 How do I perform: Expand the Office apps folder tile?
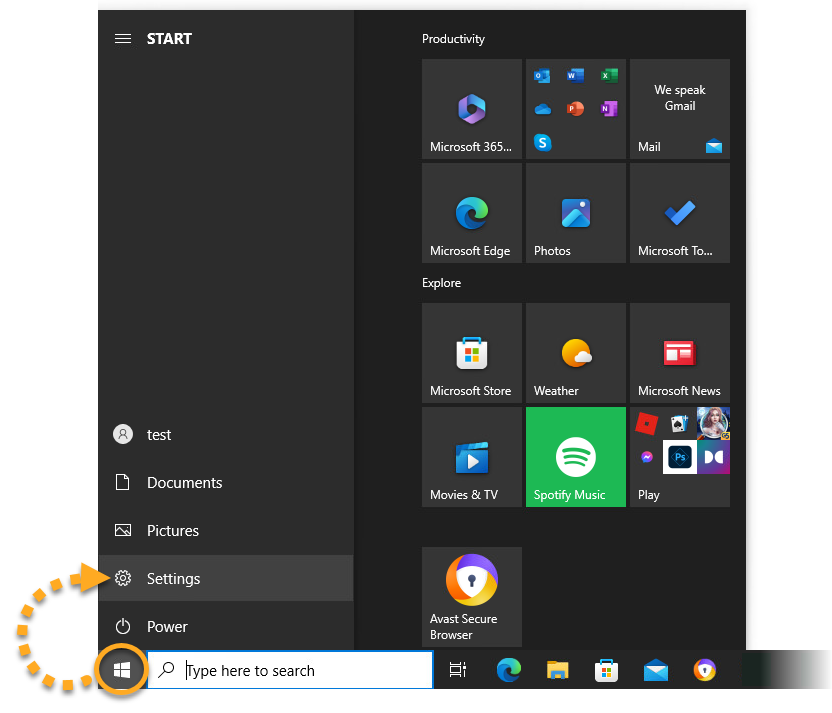coord(575,109)
